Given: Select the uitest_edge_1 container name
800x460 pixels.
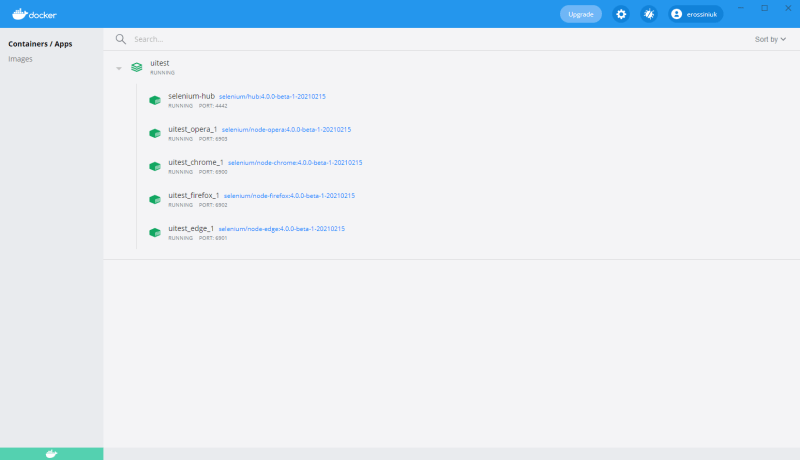Looking at the screenshot, I should 191,228.
